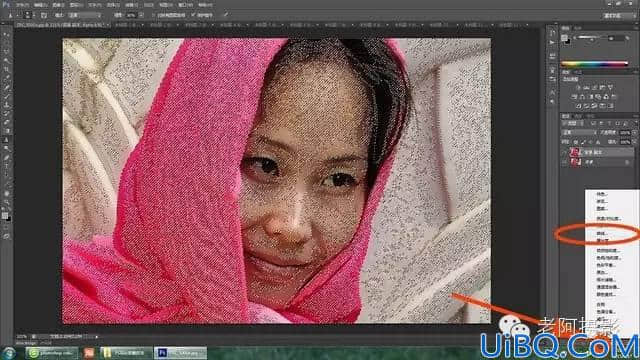Open the layer Fill dropdown arrow
The width and height of the screenshot is (640, 360).
point(634,142)
